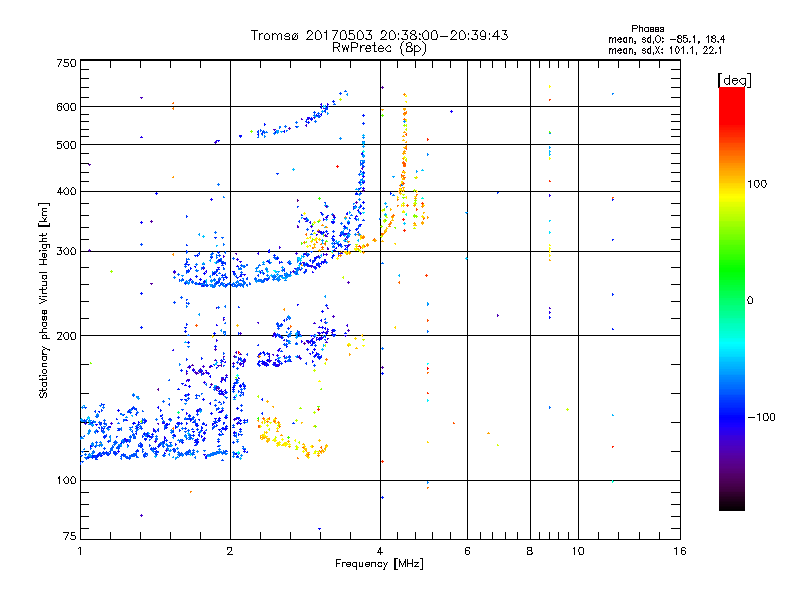Click the x-axis label '2'
The image size is (800, 600).
point(230,551)
